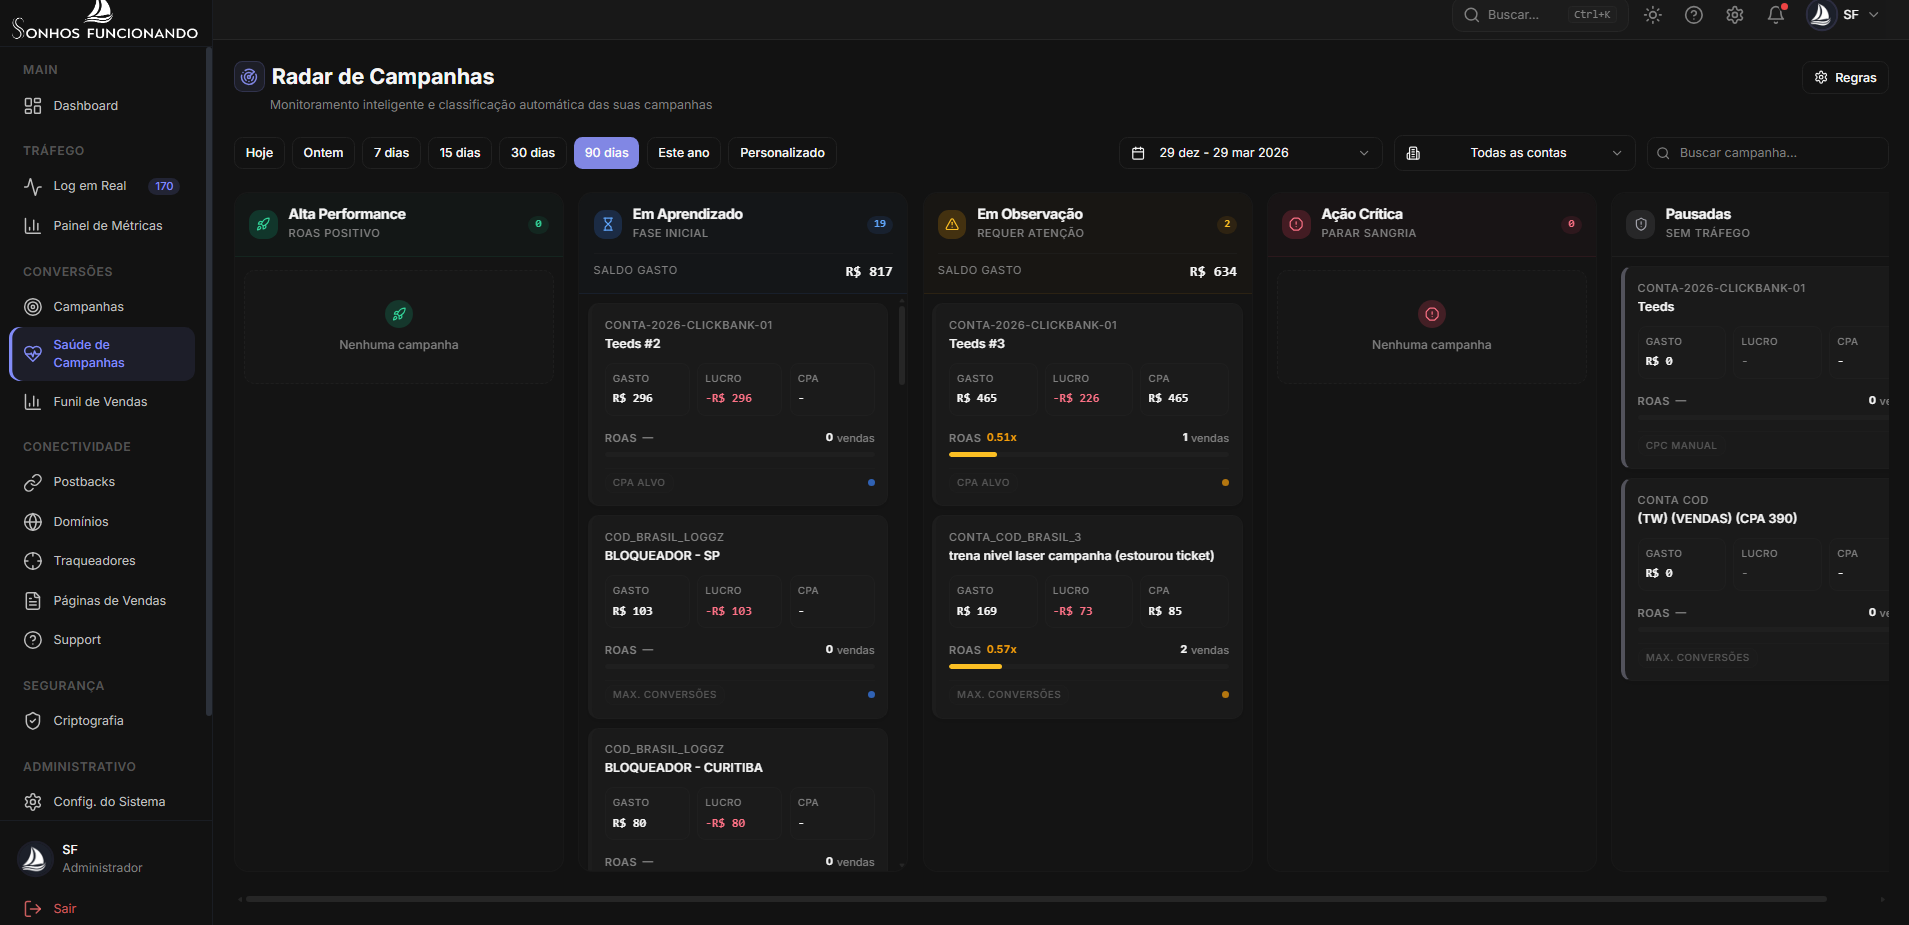This screenshot has width=1909, height=925.
Task: Open notifications bell icon
Action: (1776, 15)
